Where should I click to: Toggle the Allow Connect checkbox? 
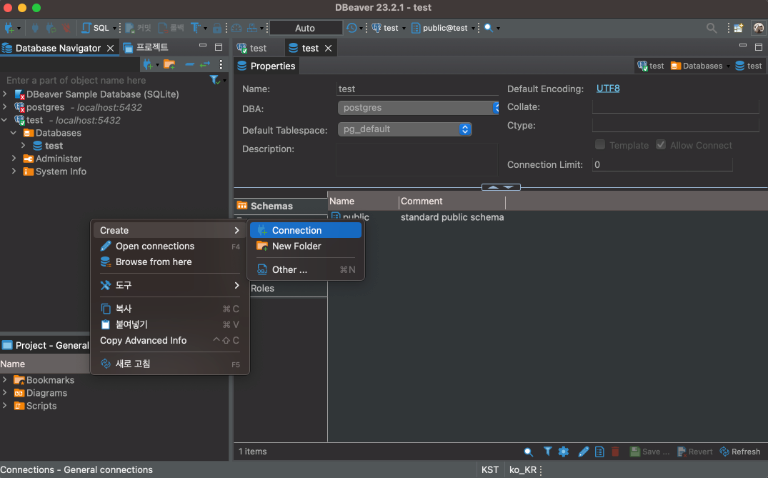[x=661, y=144]
